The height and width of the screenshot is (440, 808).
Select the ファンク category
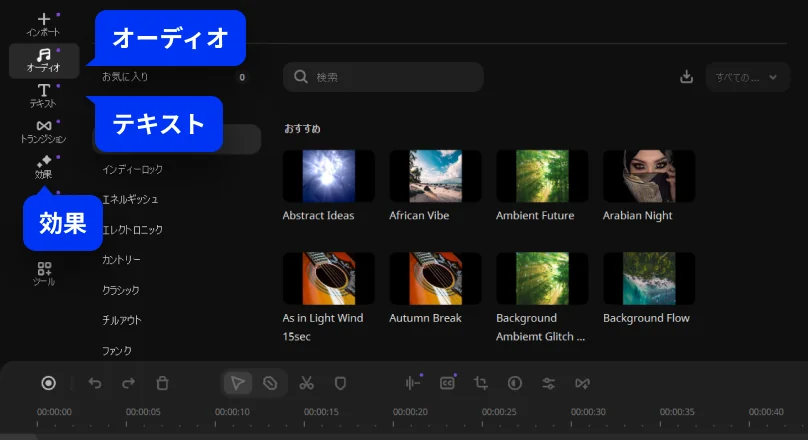117,351
